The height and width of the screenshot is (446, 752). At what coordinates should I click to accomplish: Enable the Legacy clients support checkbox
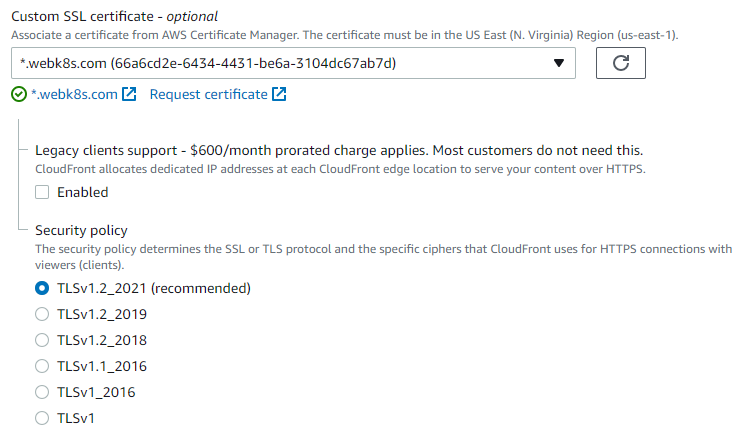coord(42,192)
